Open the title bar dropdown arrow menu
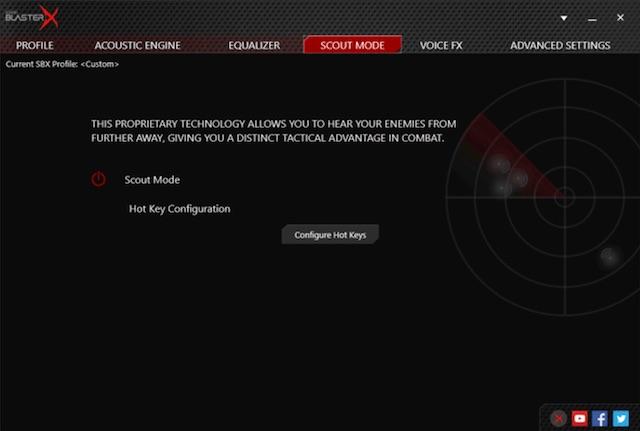The image size is (640, 431). point(564,18)
